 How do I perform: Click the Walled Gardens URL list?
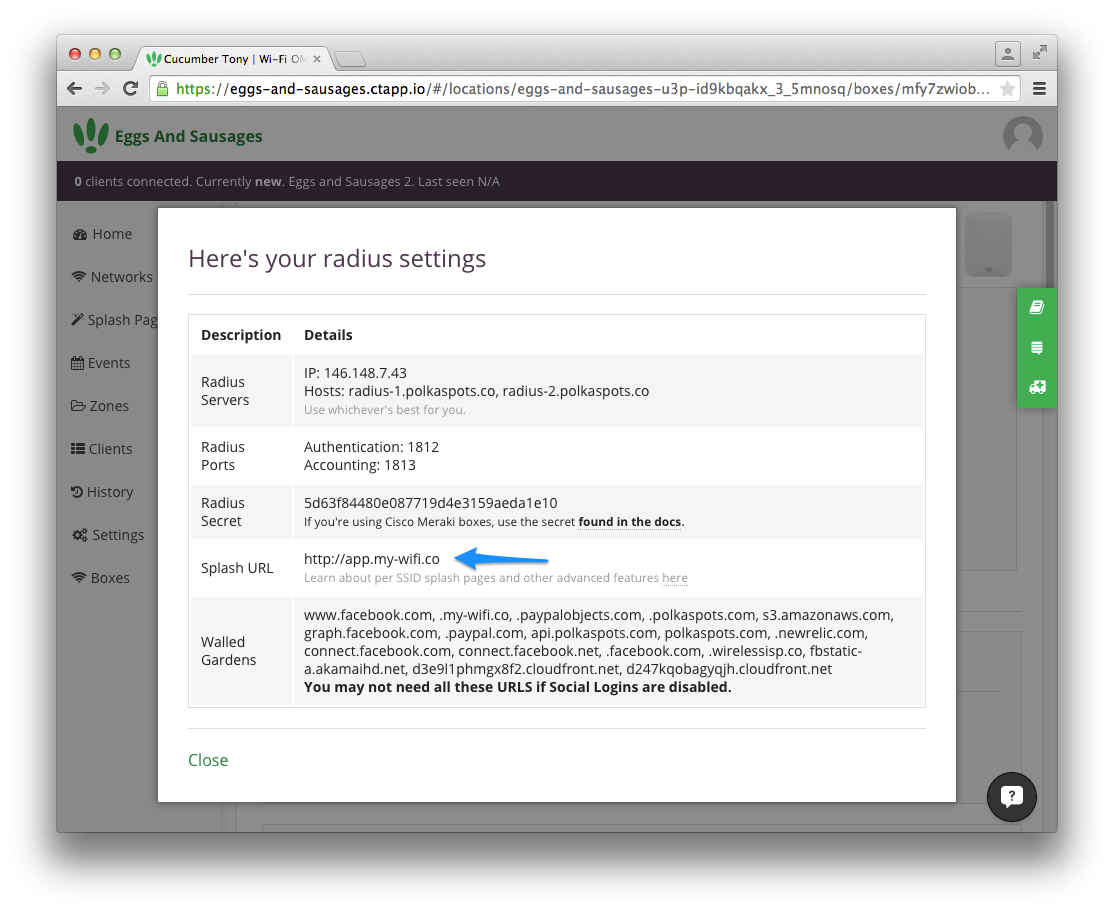(599, 642)
